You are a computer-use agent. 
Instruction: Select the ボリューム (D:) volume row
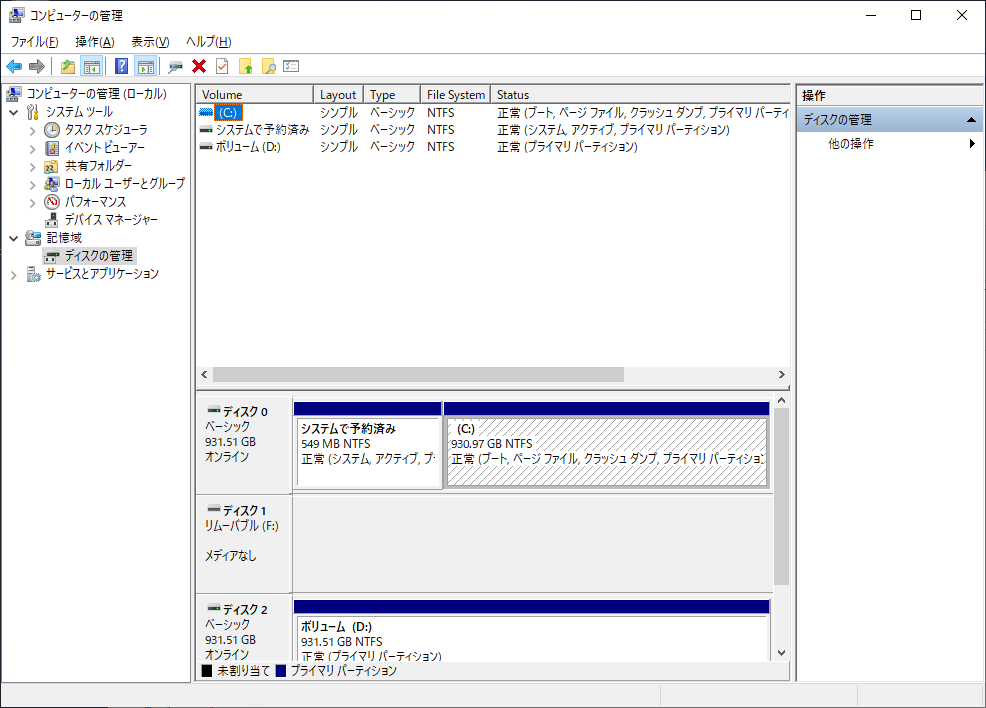(x=493, y=147)
